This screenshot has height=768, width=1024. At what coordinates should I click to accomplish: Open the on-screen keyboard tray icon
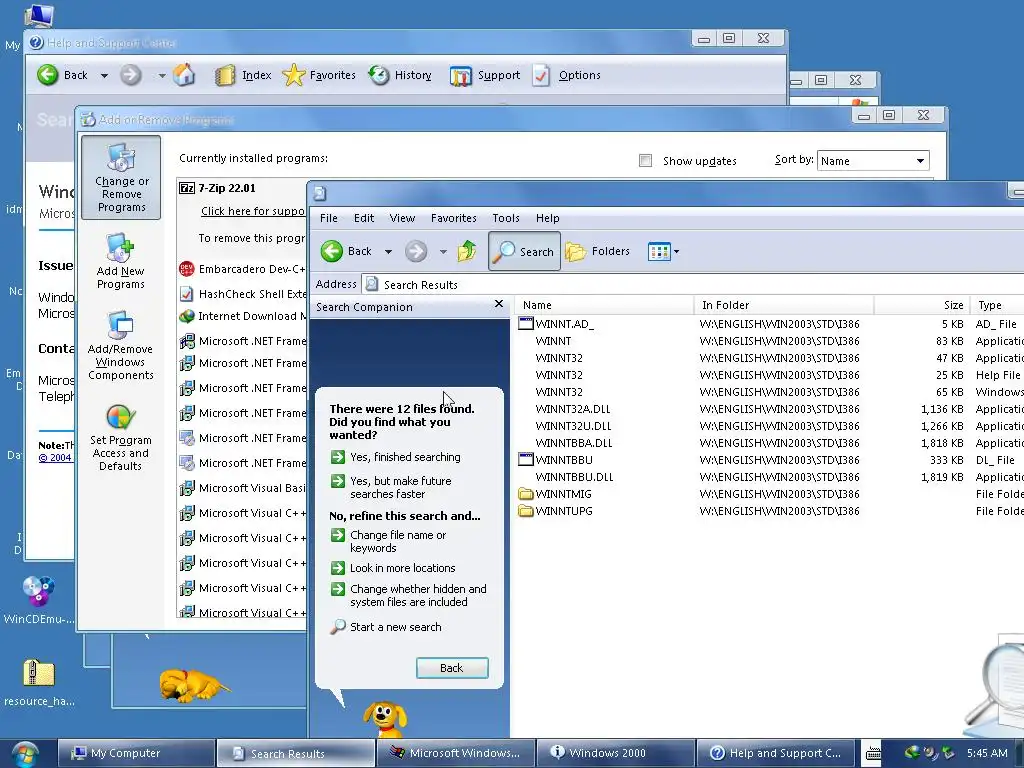point(873,754)
